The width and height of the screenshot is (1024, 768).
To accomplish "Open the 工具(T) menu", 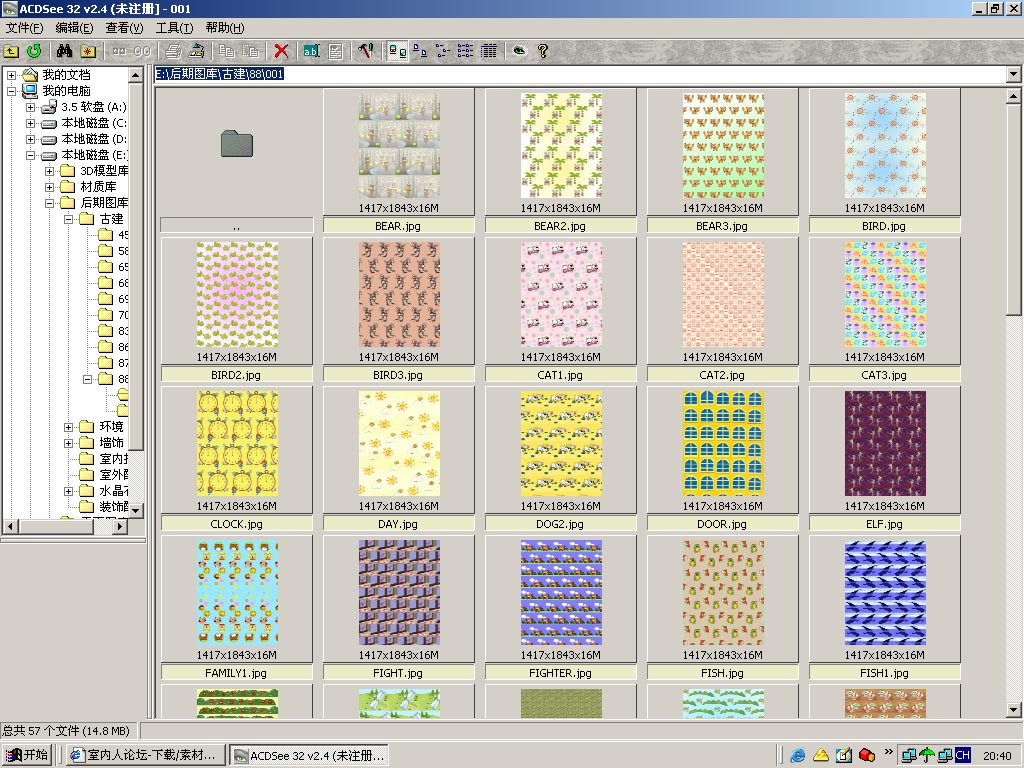I will [x=174, y=27].
